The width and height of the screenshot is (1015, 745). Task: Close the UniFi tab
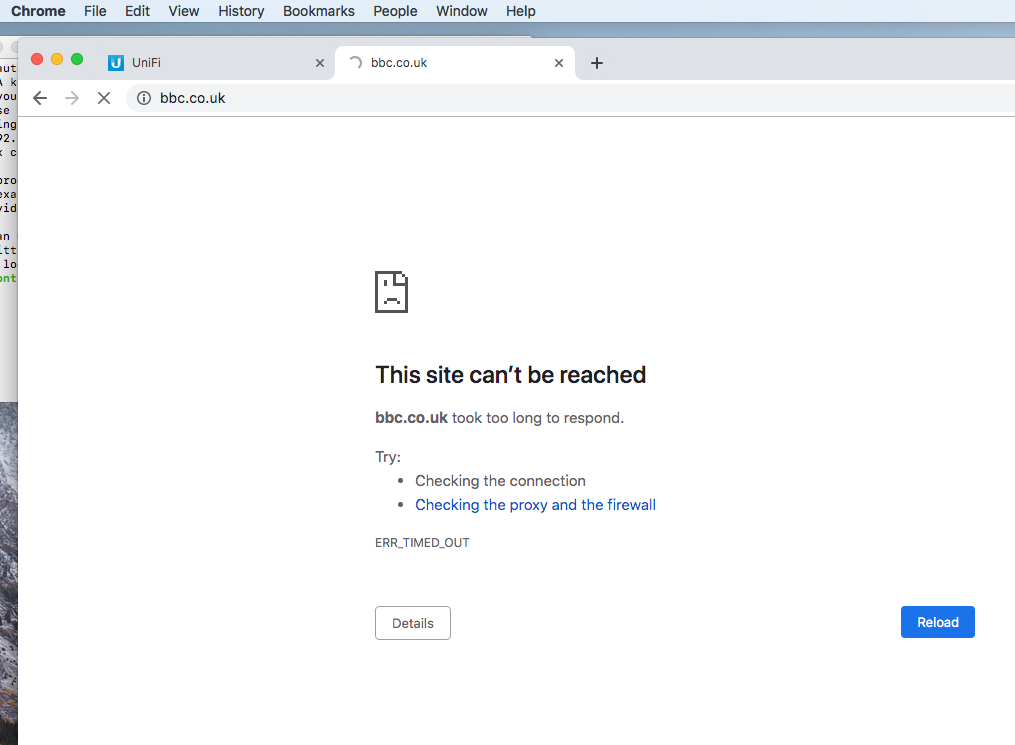320,63
